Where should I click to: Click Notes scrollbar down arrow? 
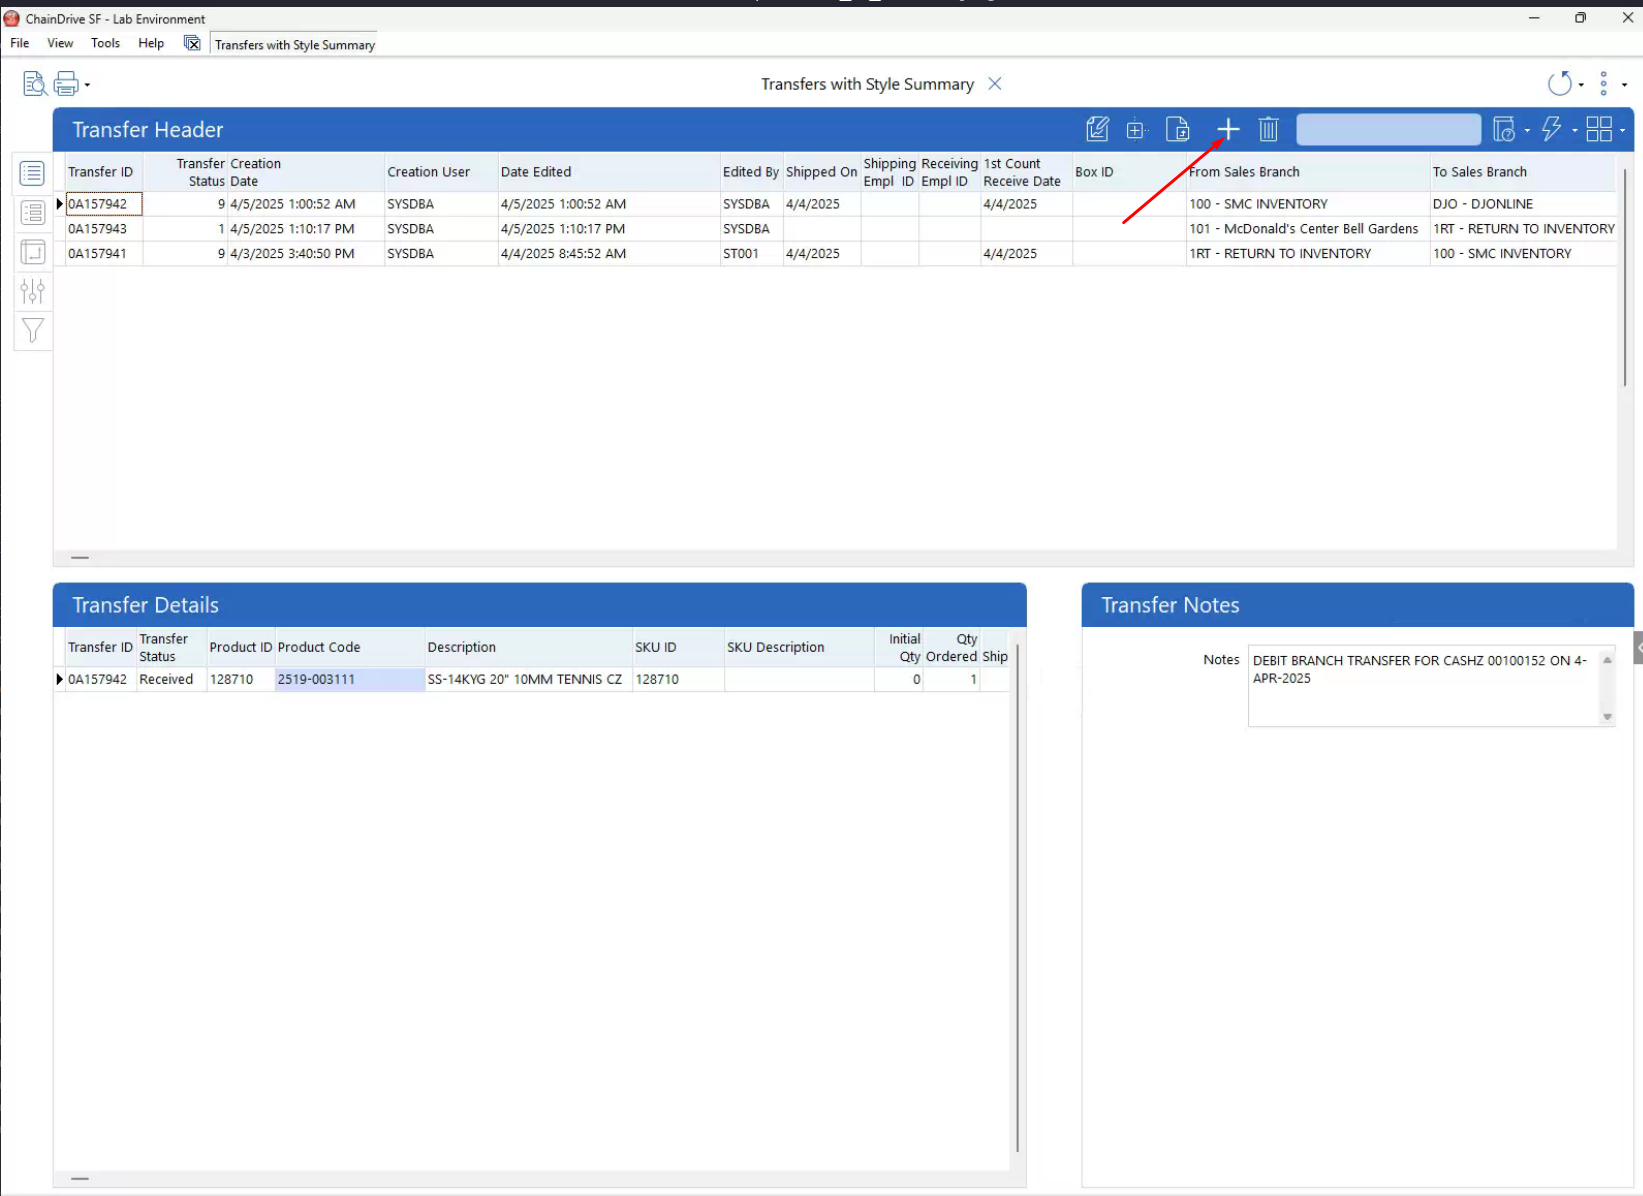pos(1608,716)
